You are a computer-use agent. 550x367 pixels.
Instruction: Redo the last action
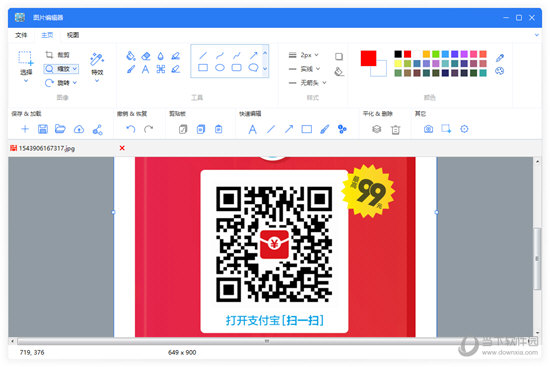click(149, 129)
